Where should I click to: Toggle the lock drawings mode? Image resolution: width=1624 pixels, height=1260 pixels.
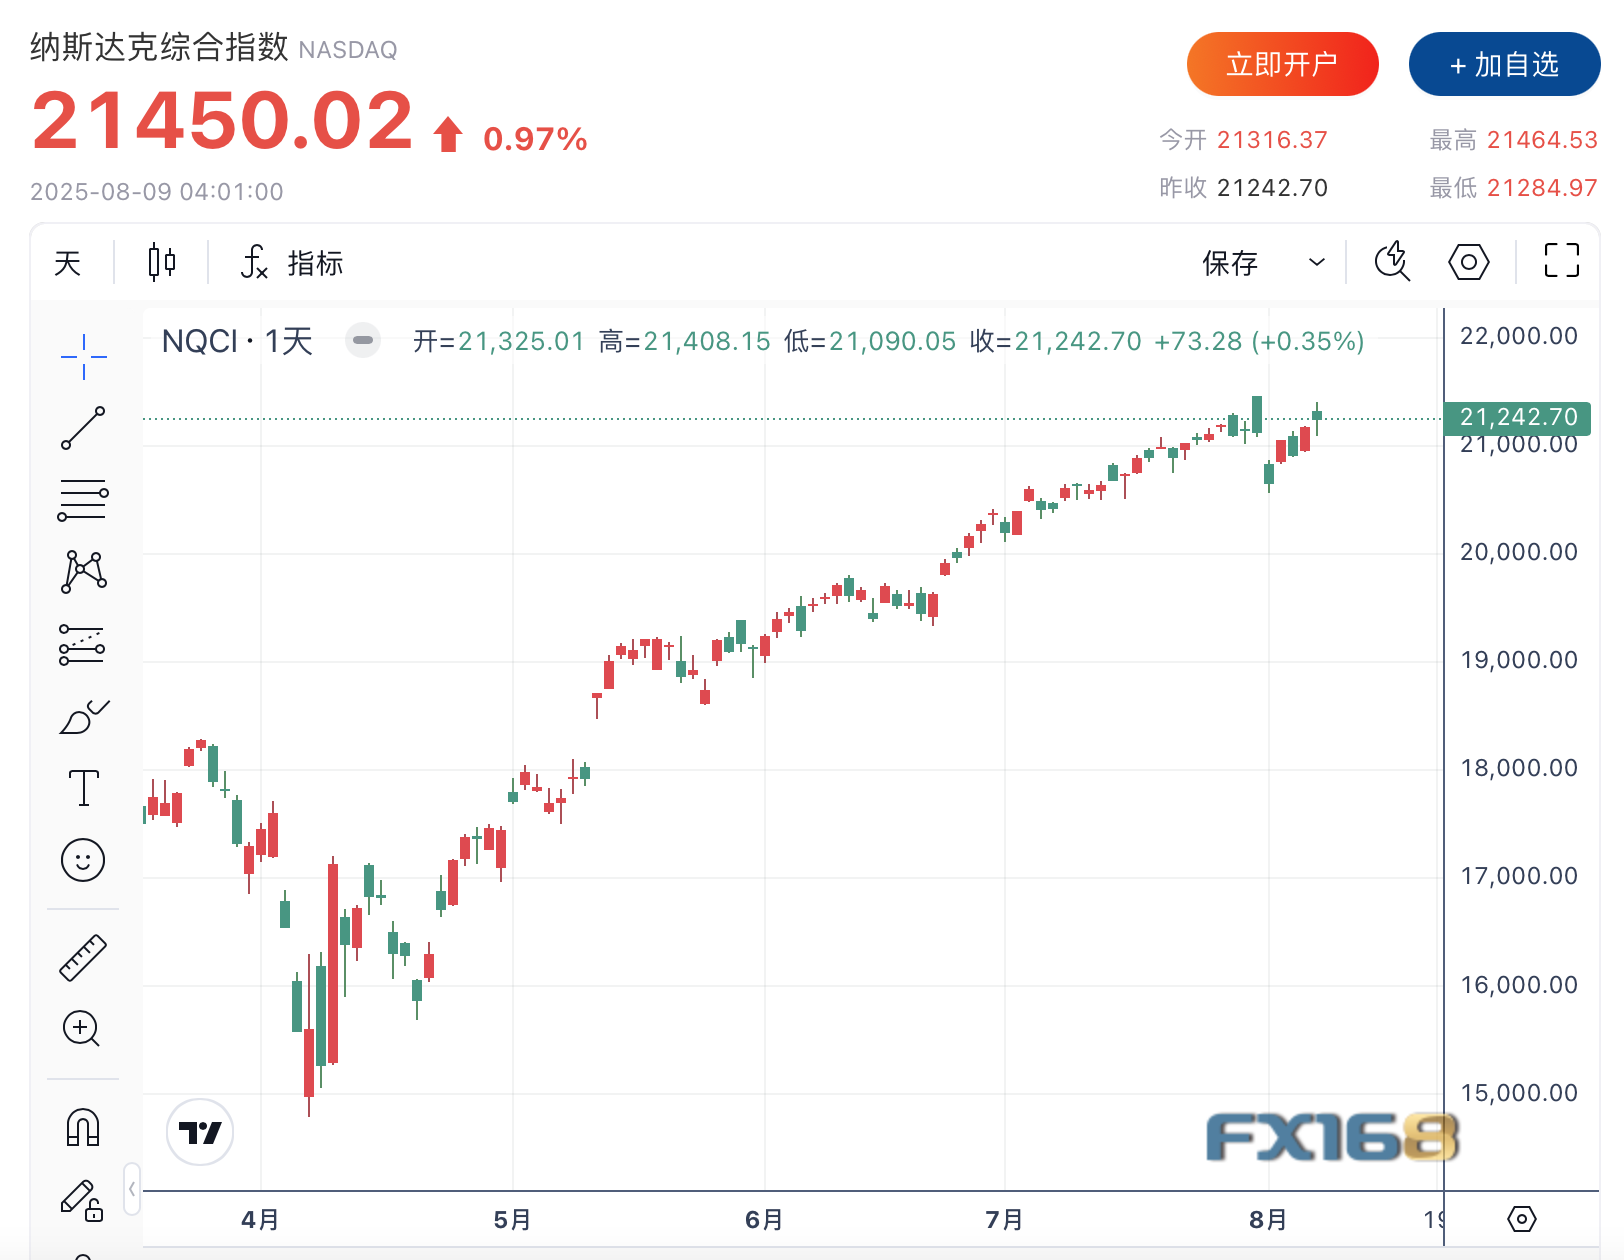point(83,1200)
